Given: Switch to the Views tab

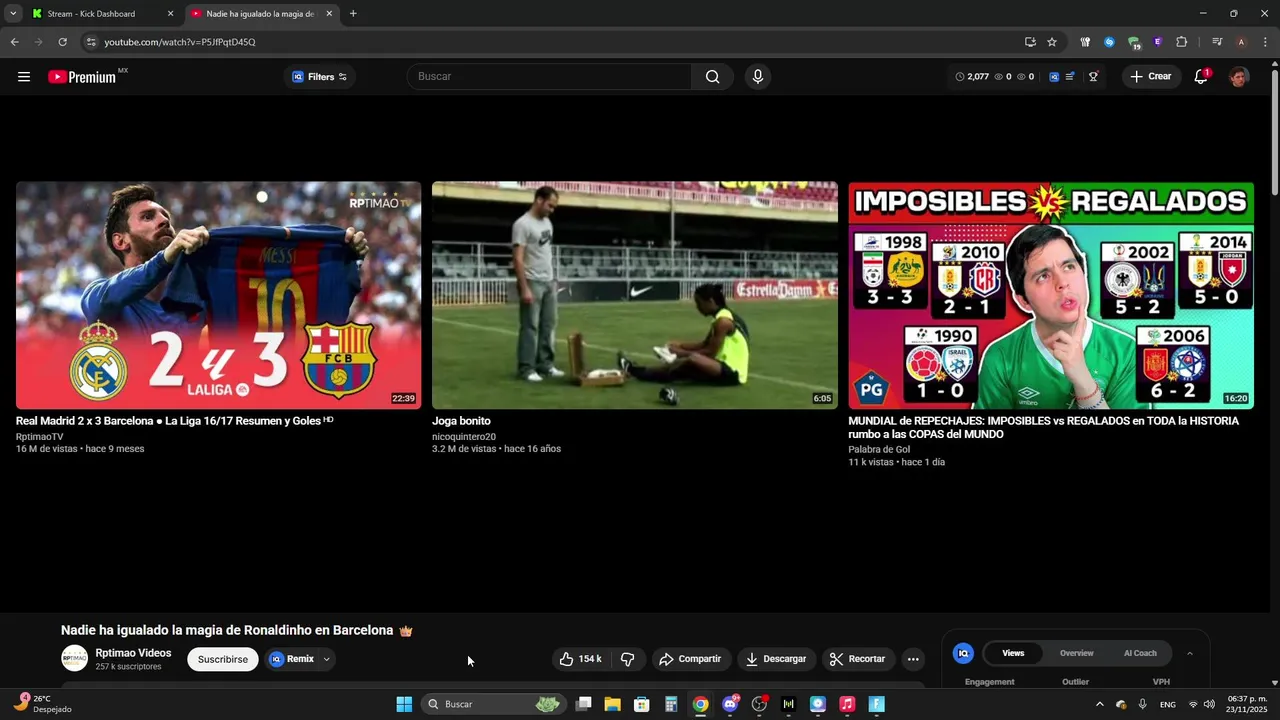Looking at the screenshot, I should tap(1013, 653).
